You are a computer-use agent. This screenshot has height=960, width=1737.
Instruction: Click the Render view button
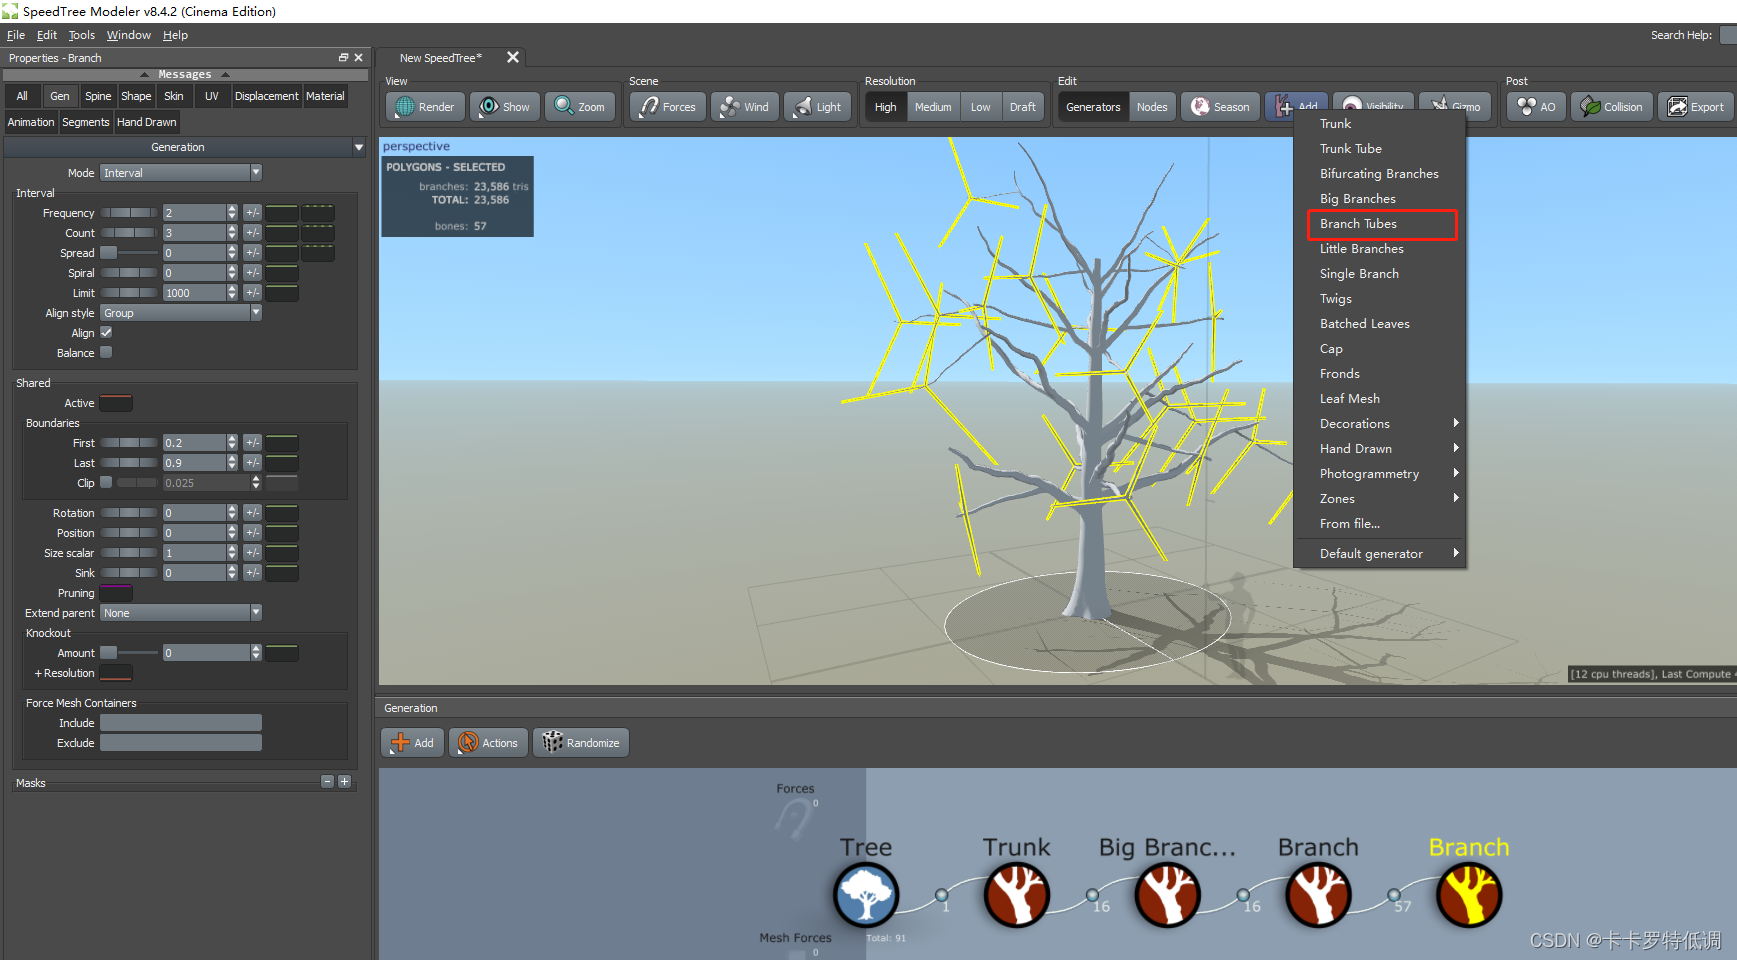point(425,107)
